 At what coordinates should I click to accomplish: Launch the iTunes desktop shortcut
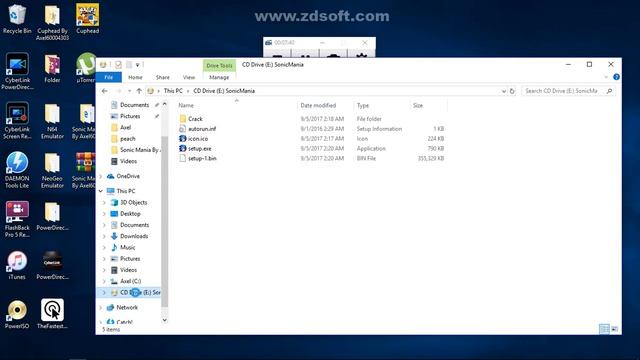(x=17, y=265)
